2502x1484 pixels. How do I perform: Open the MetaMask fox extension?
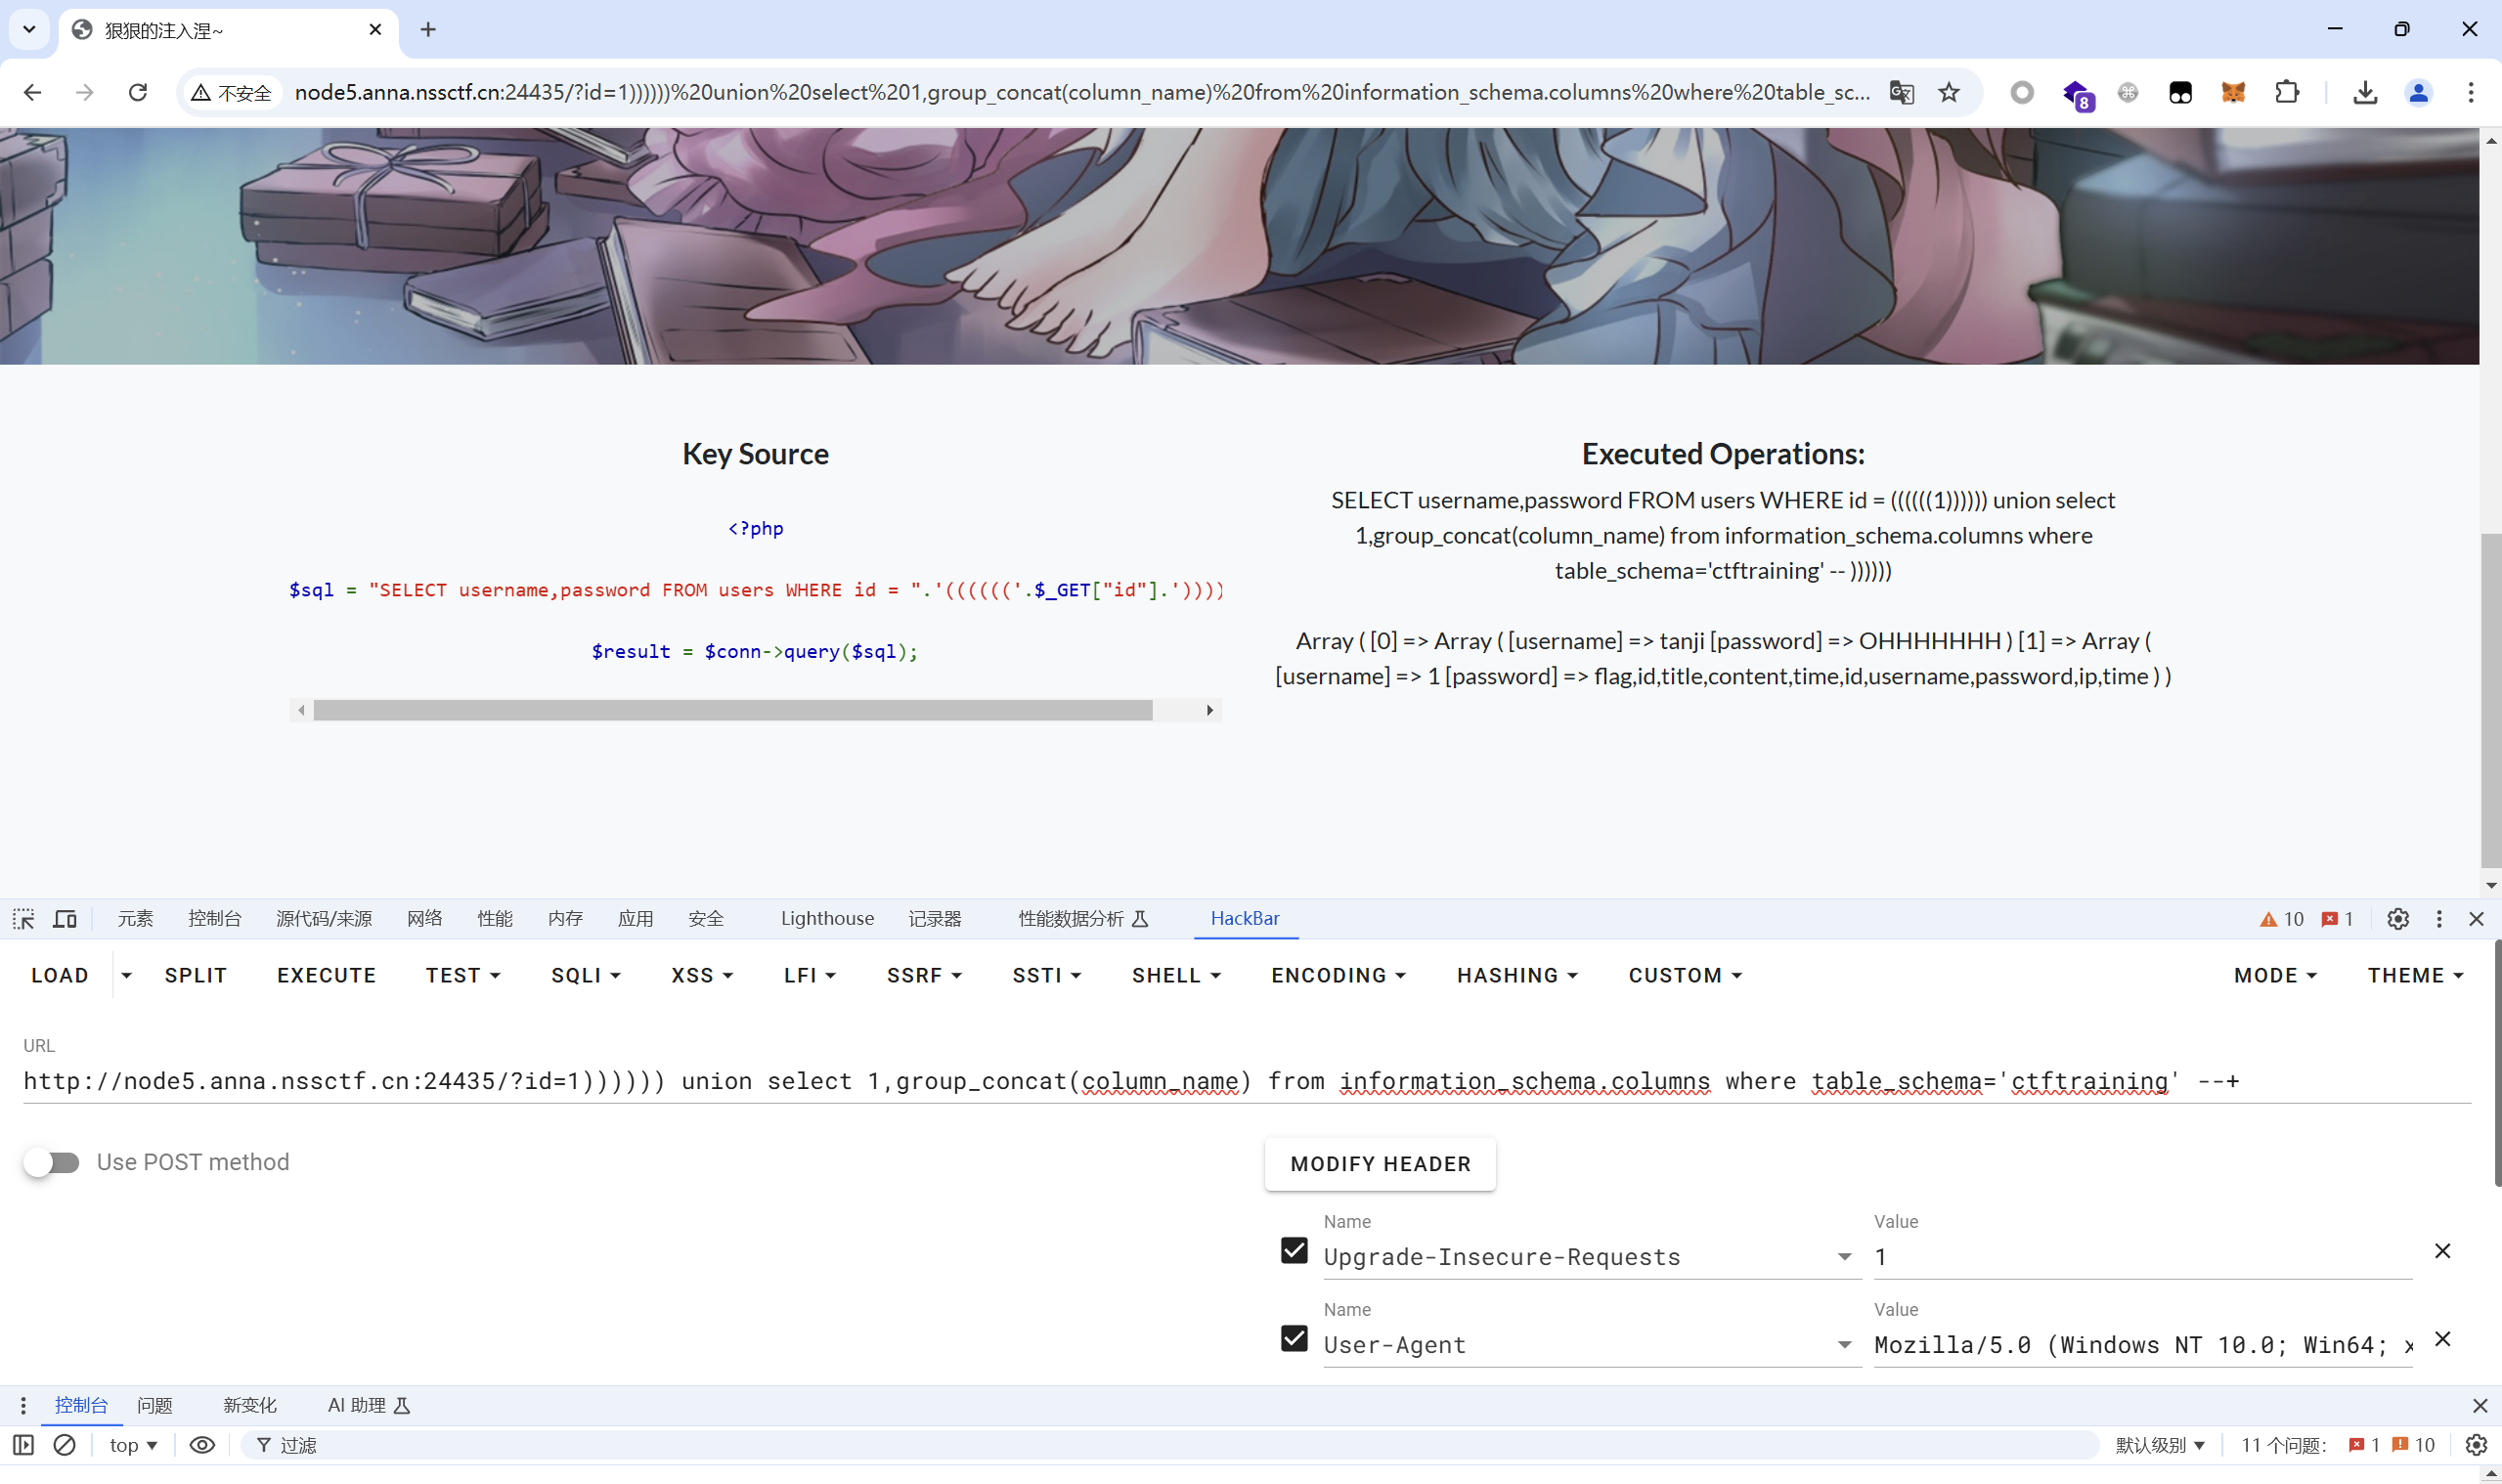[2233, 93]
